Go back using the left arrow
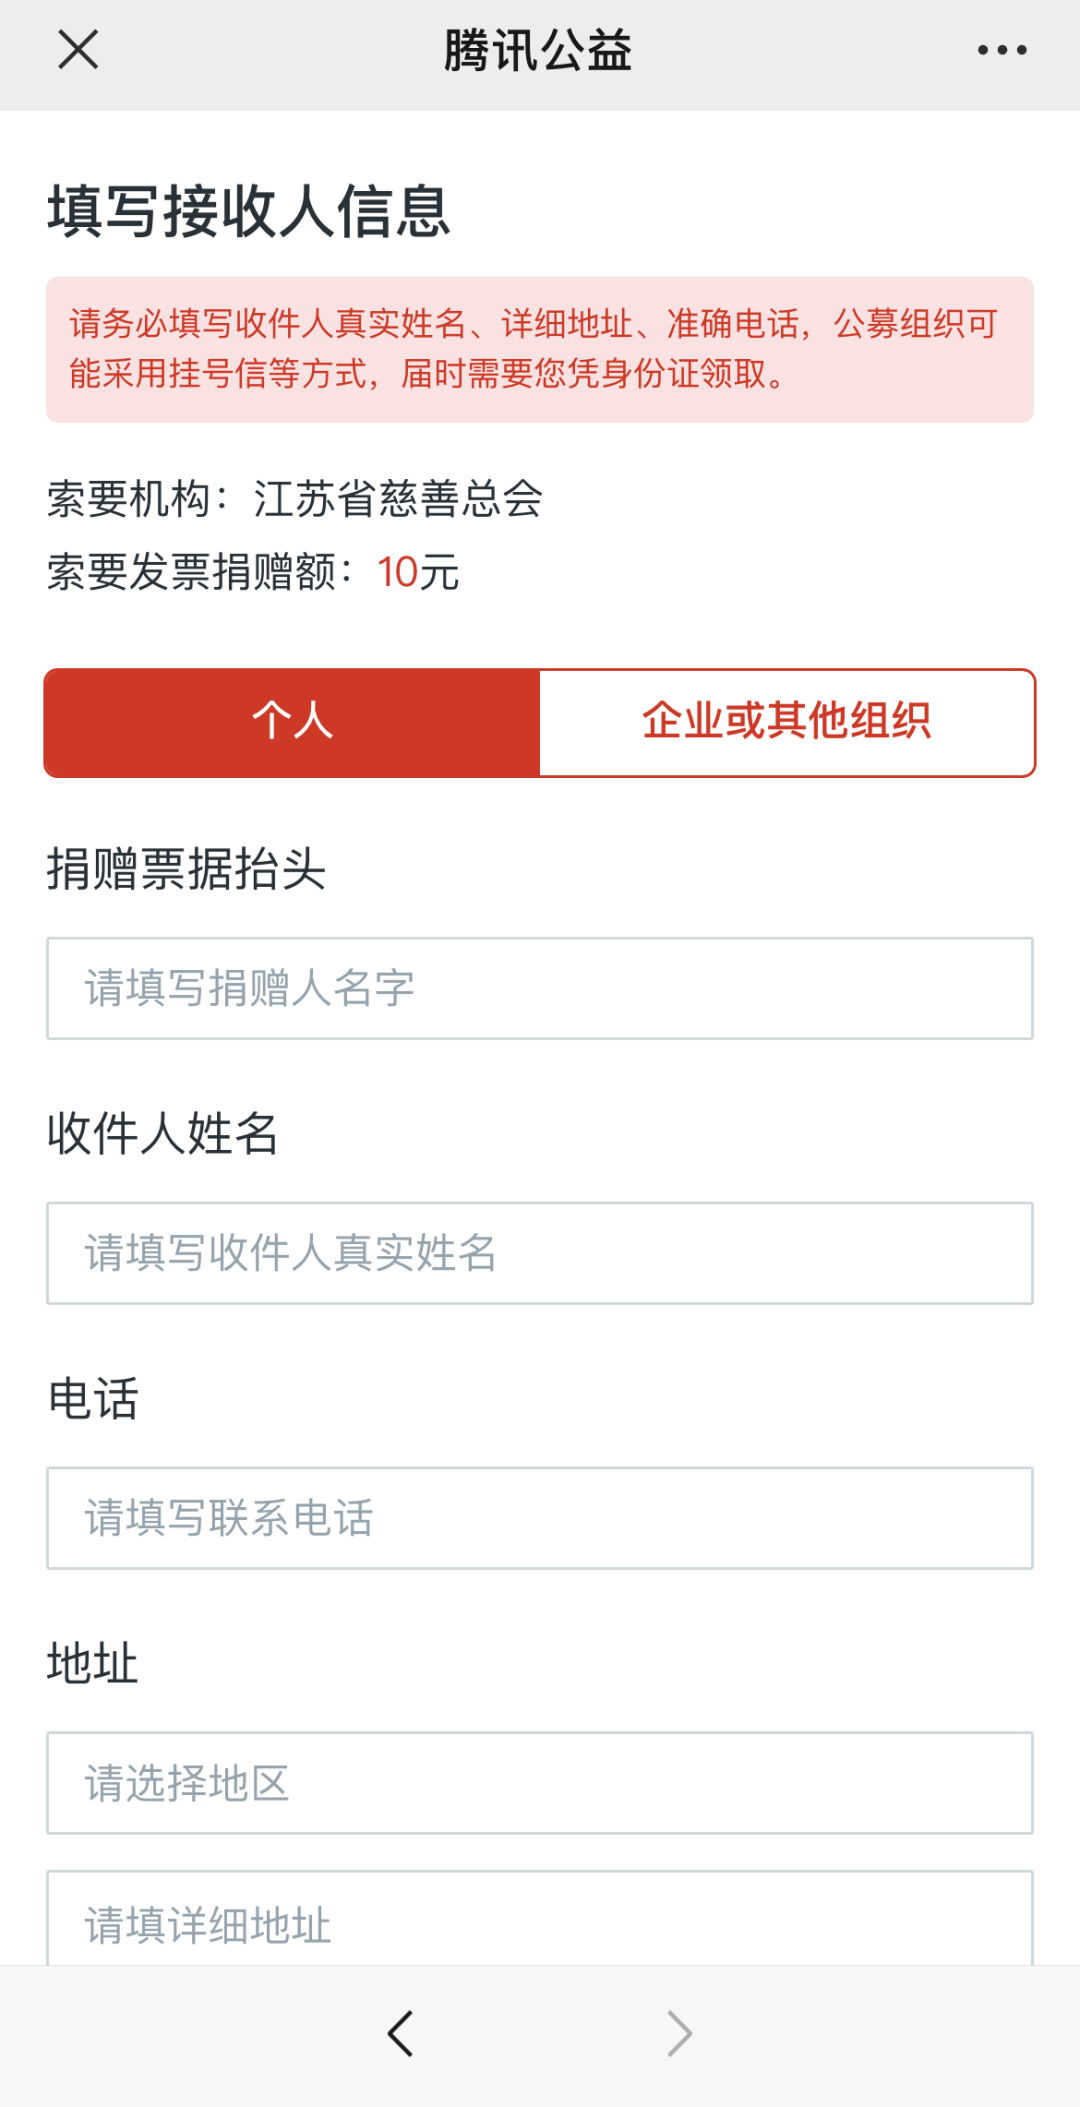Image resolution: width=1080 pixels, height=2107 pixels. [401, 2033]
